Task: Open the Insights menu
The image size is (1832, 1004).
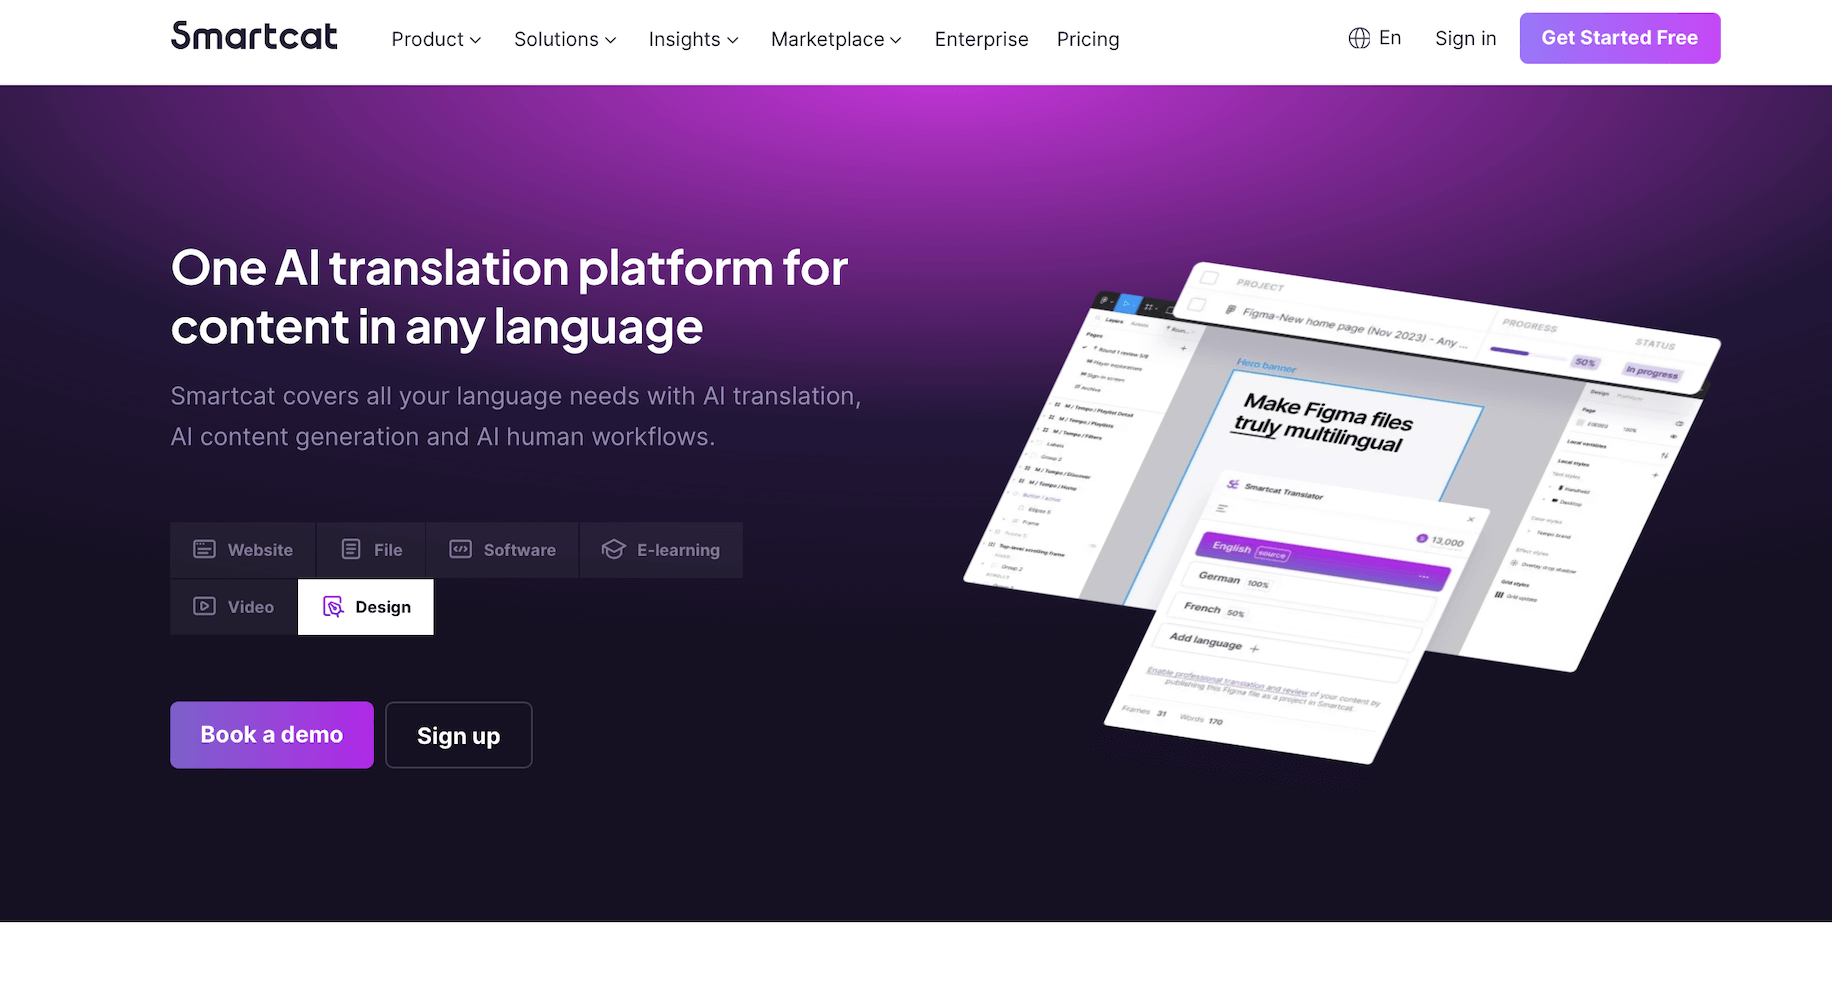Action: point(693,39)
